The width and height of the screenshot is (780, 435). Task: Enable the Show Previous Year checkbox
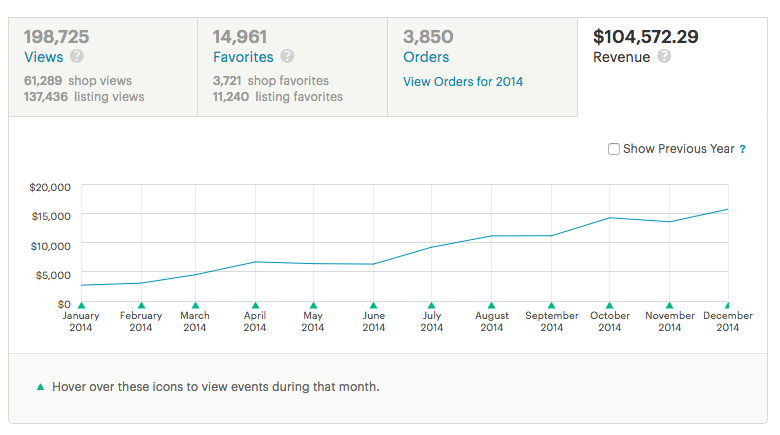point(614,149)
